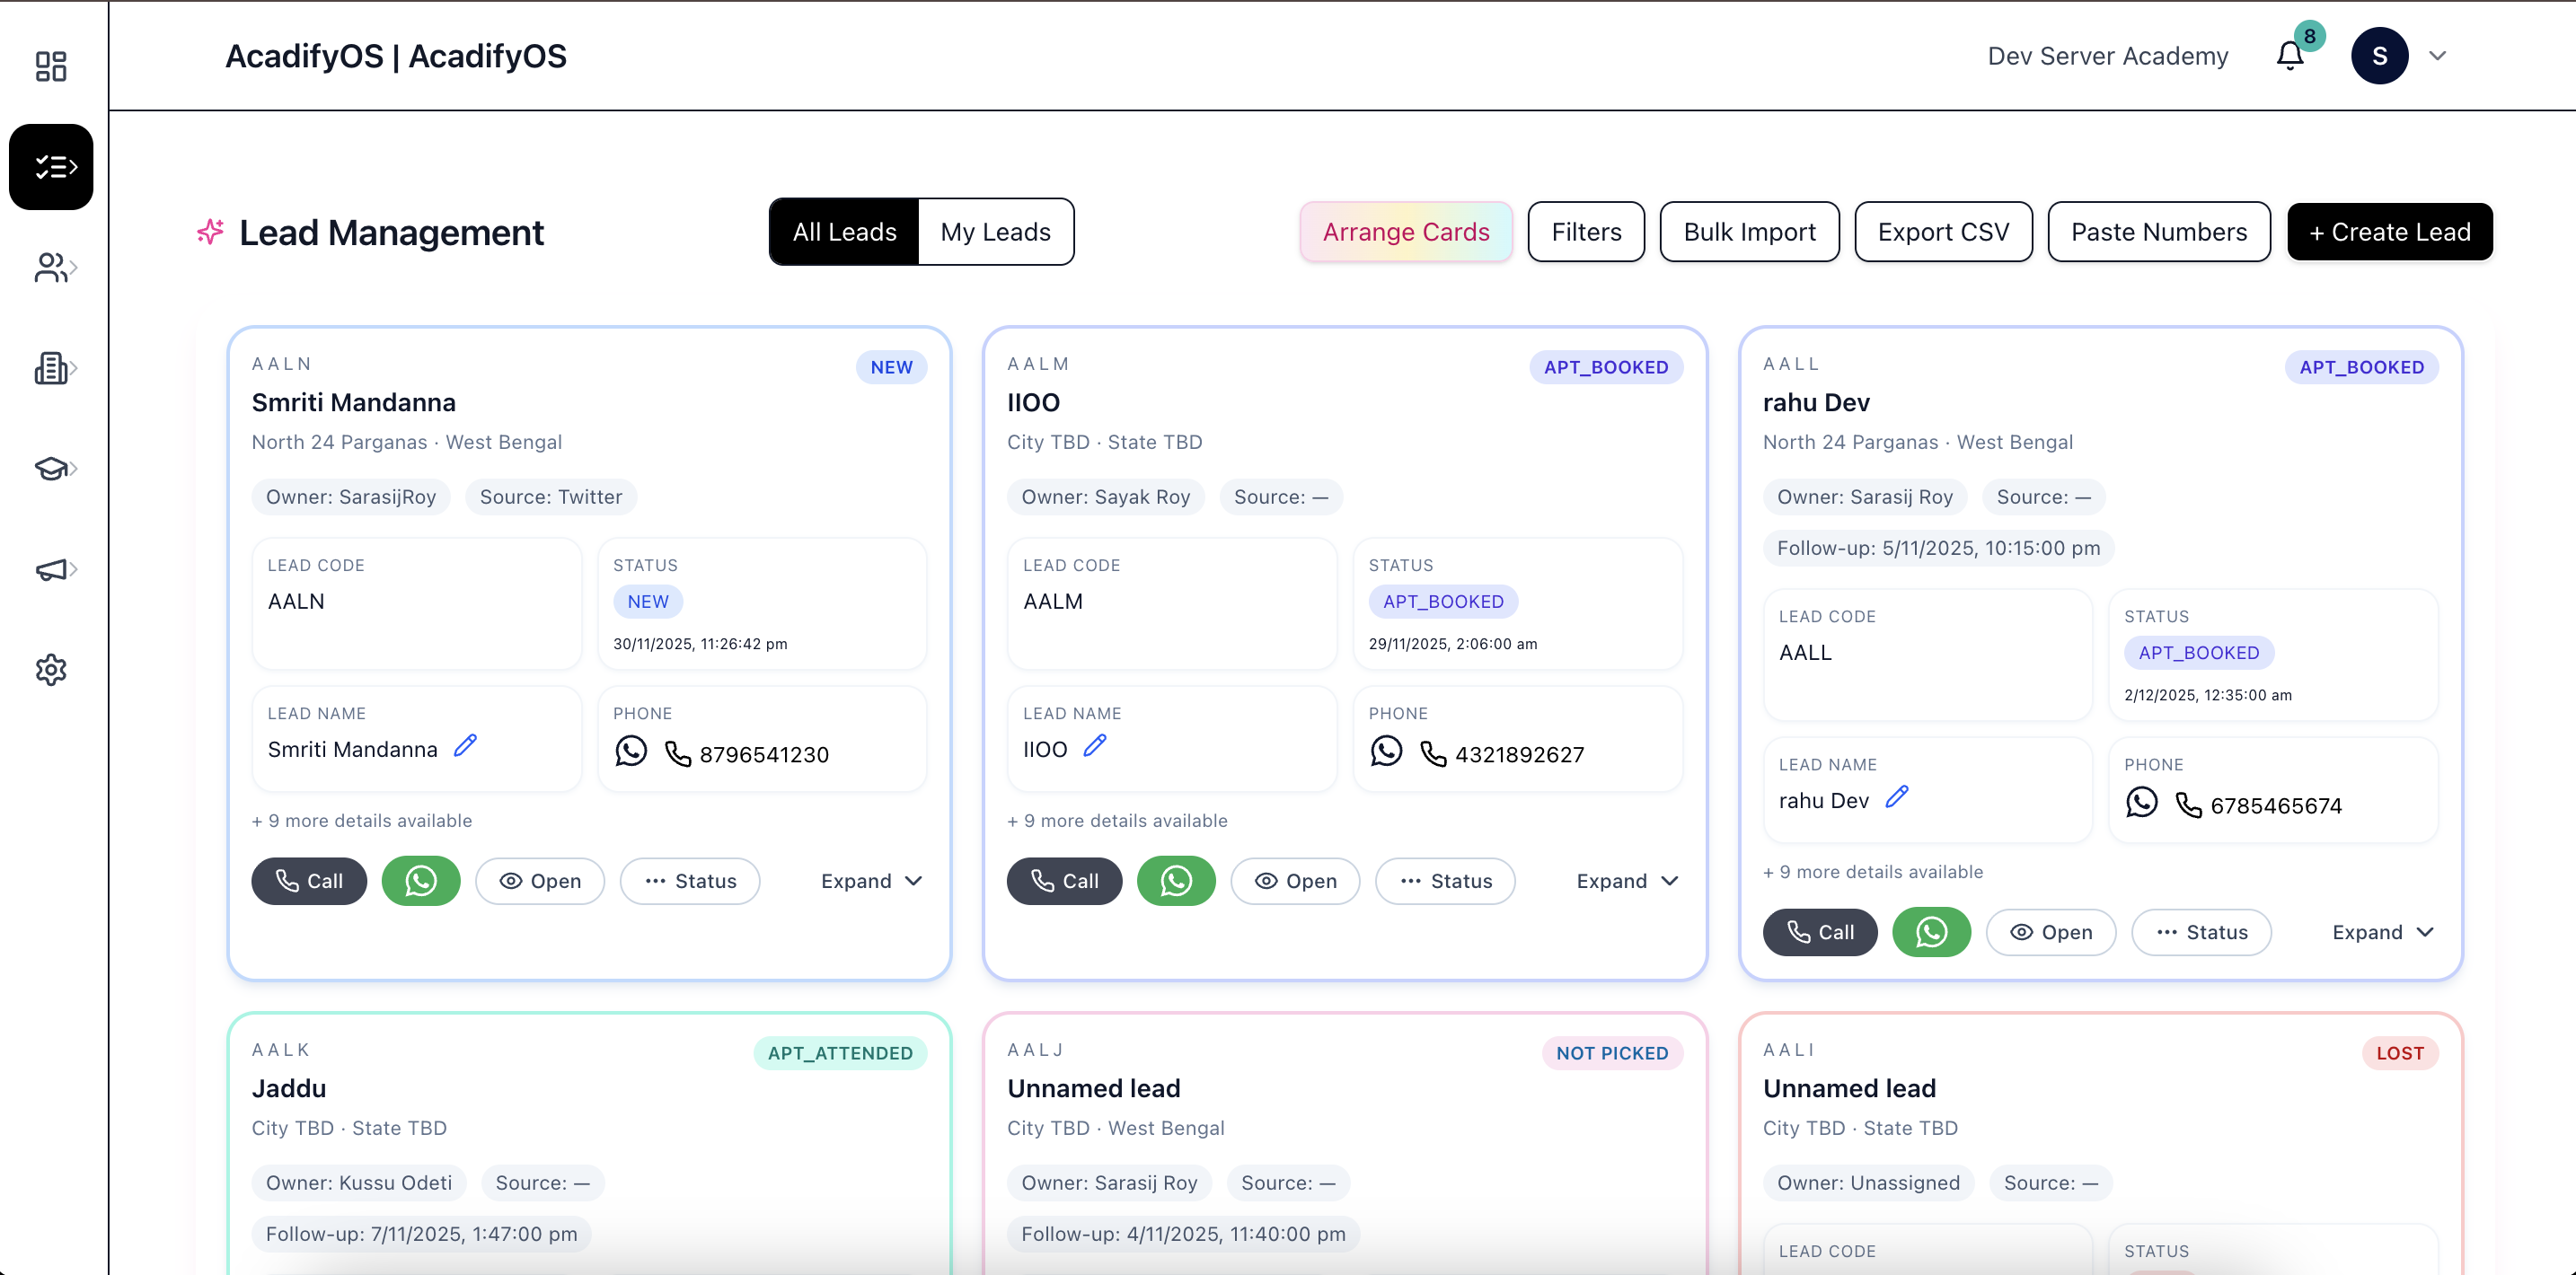Click the S profile avatar
This screenshot has width=2576, height=1275.
pyautogui.click(x=2379, y=56)
